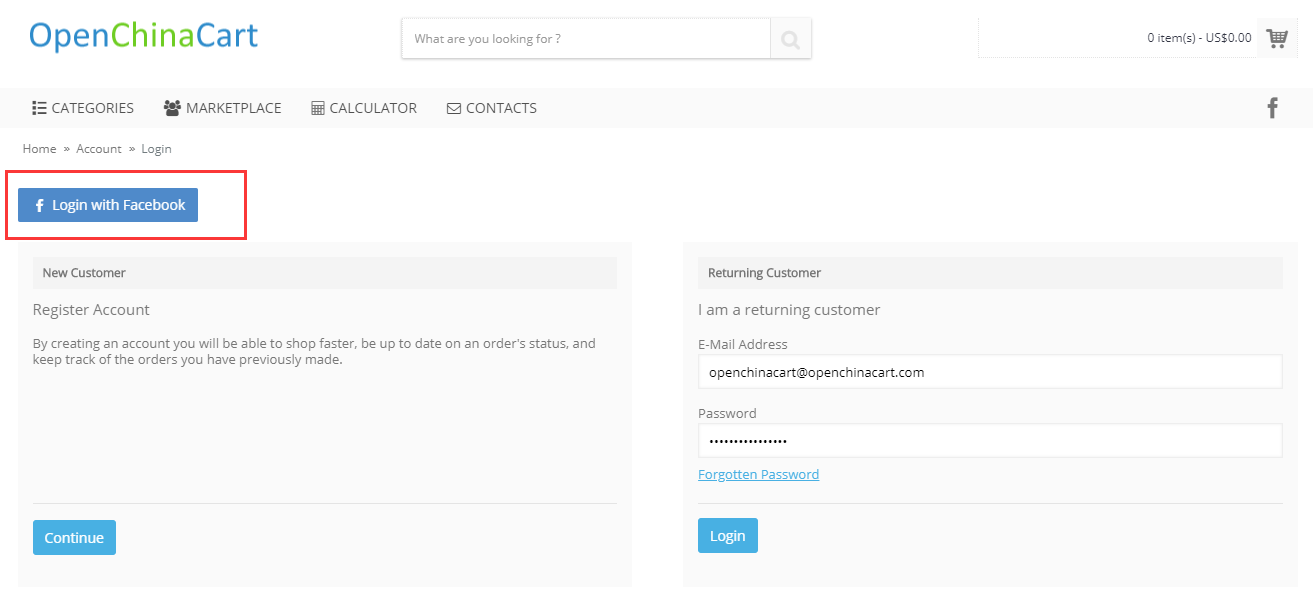Go to Marketplace
1313x595 pixels.
[x=222, y=108]
